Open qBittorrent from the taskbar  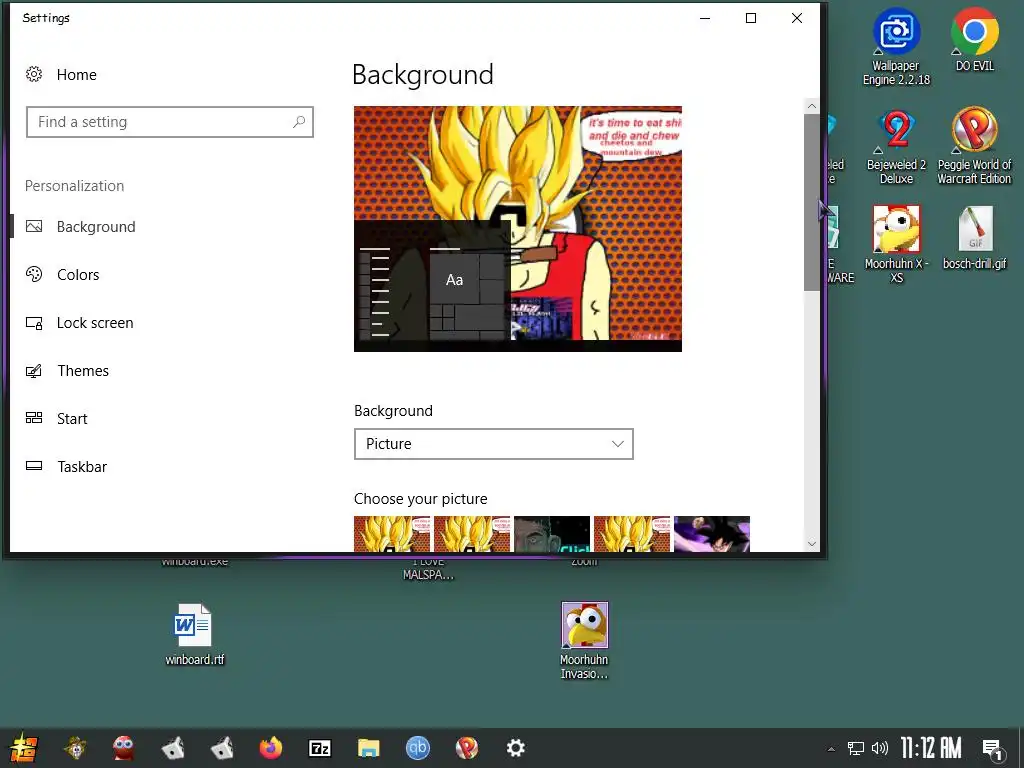(417, 748)
